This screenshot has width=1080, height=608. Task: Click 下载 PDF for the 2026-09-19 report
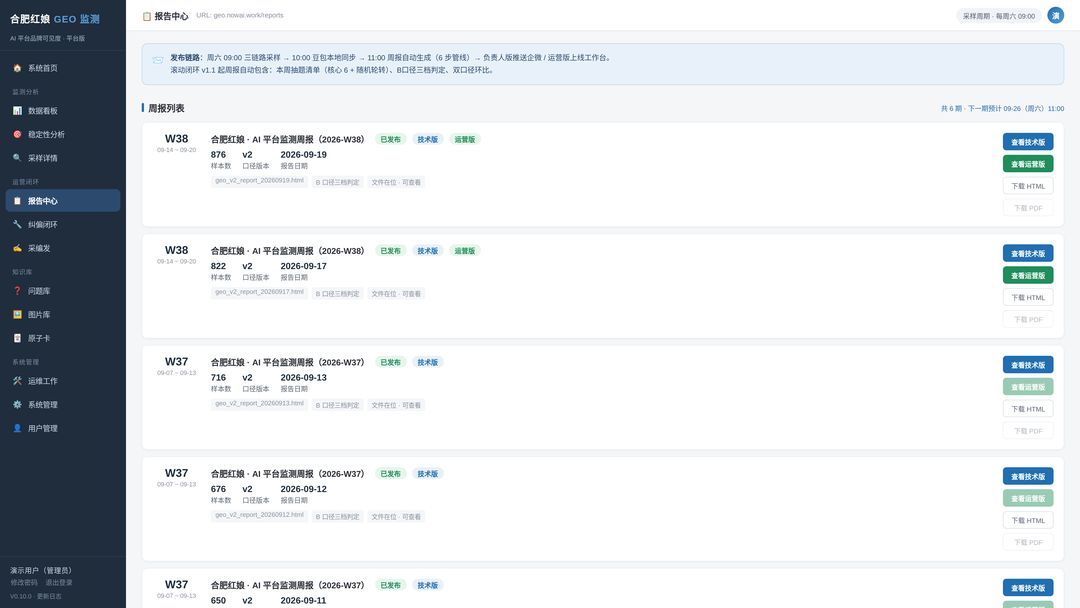click(1028, 208)
